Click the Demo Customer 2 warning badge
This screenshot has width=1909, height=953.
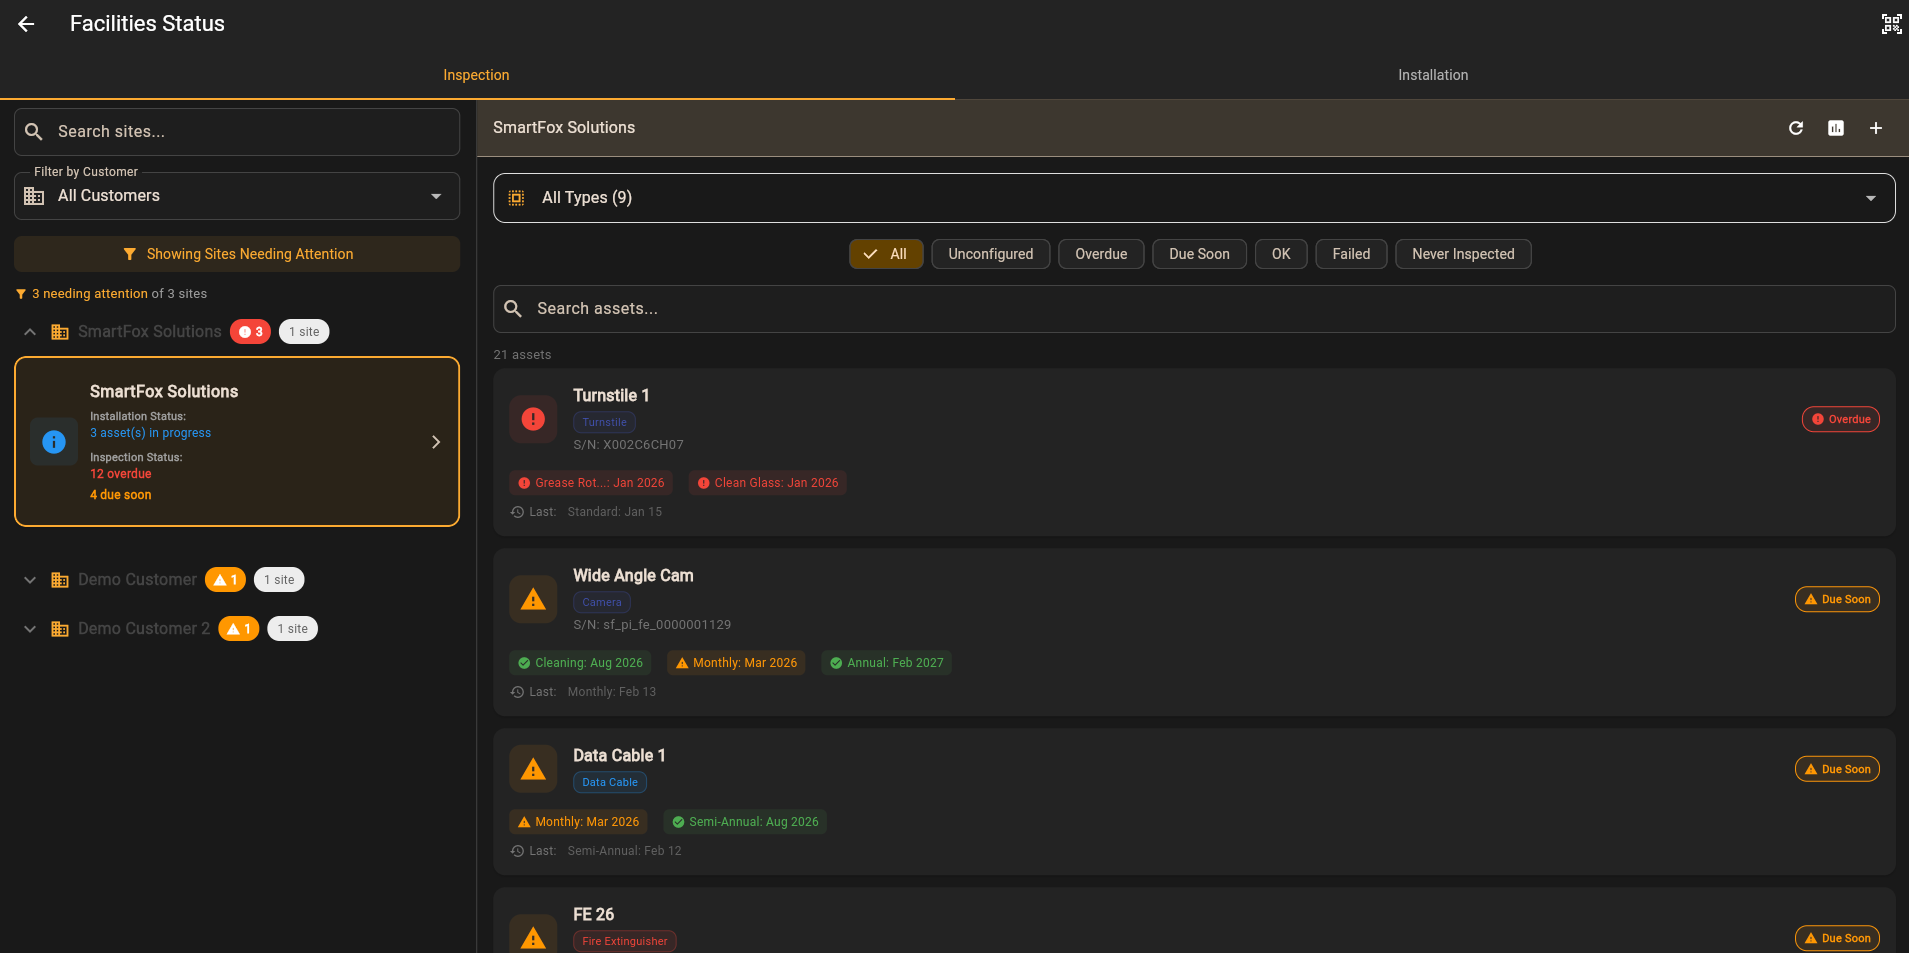[239, 629]
